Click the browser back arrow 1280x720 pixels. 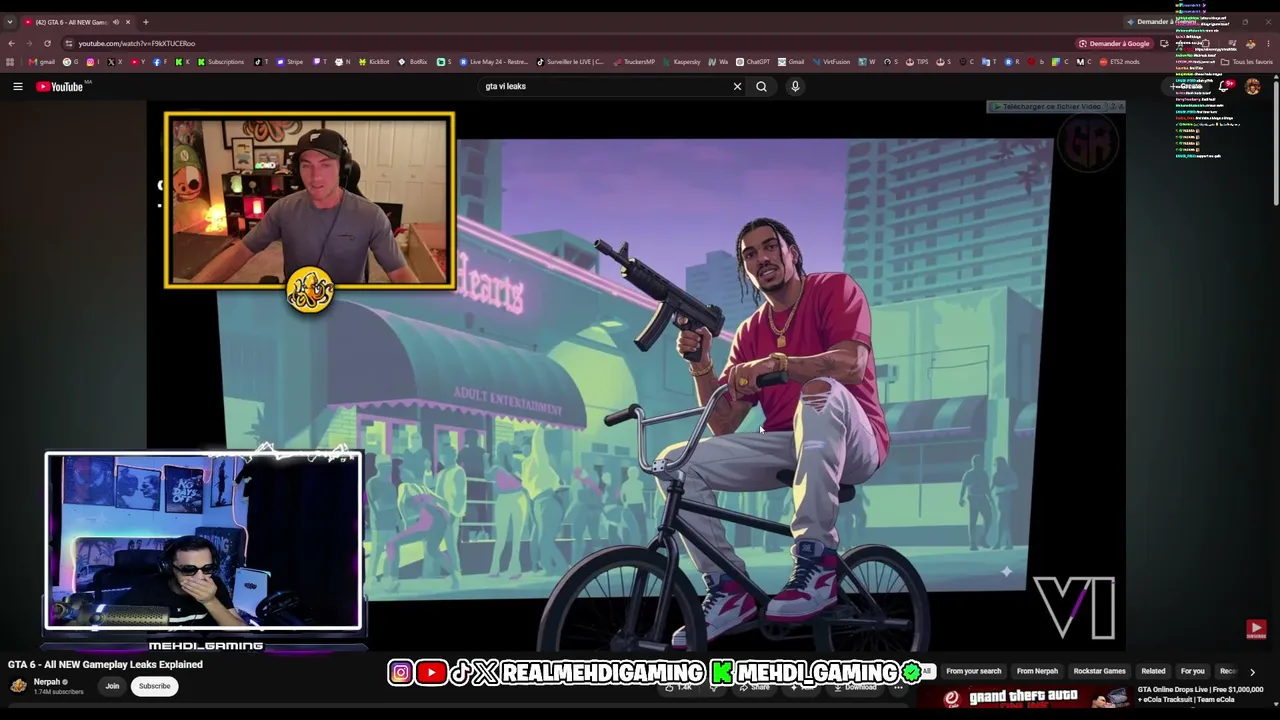[11, 44]
